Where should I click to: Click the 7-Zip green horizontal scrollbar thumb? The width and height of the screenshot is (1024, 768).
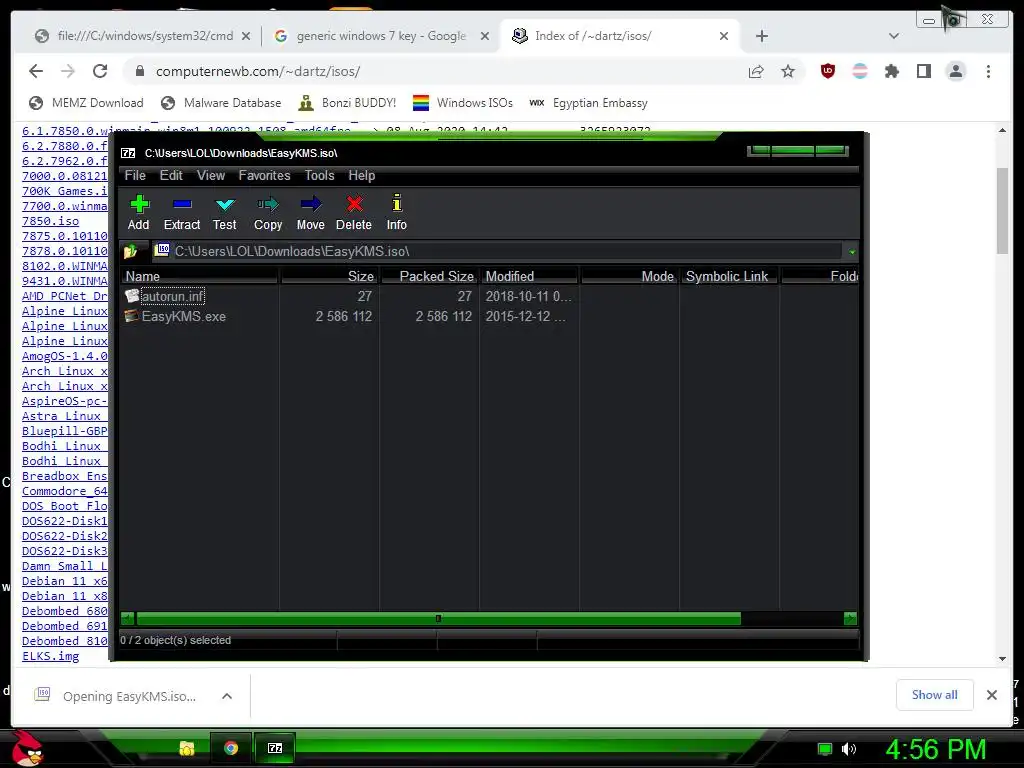(438, 618)
